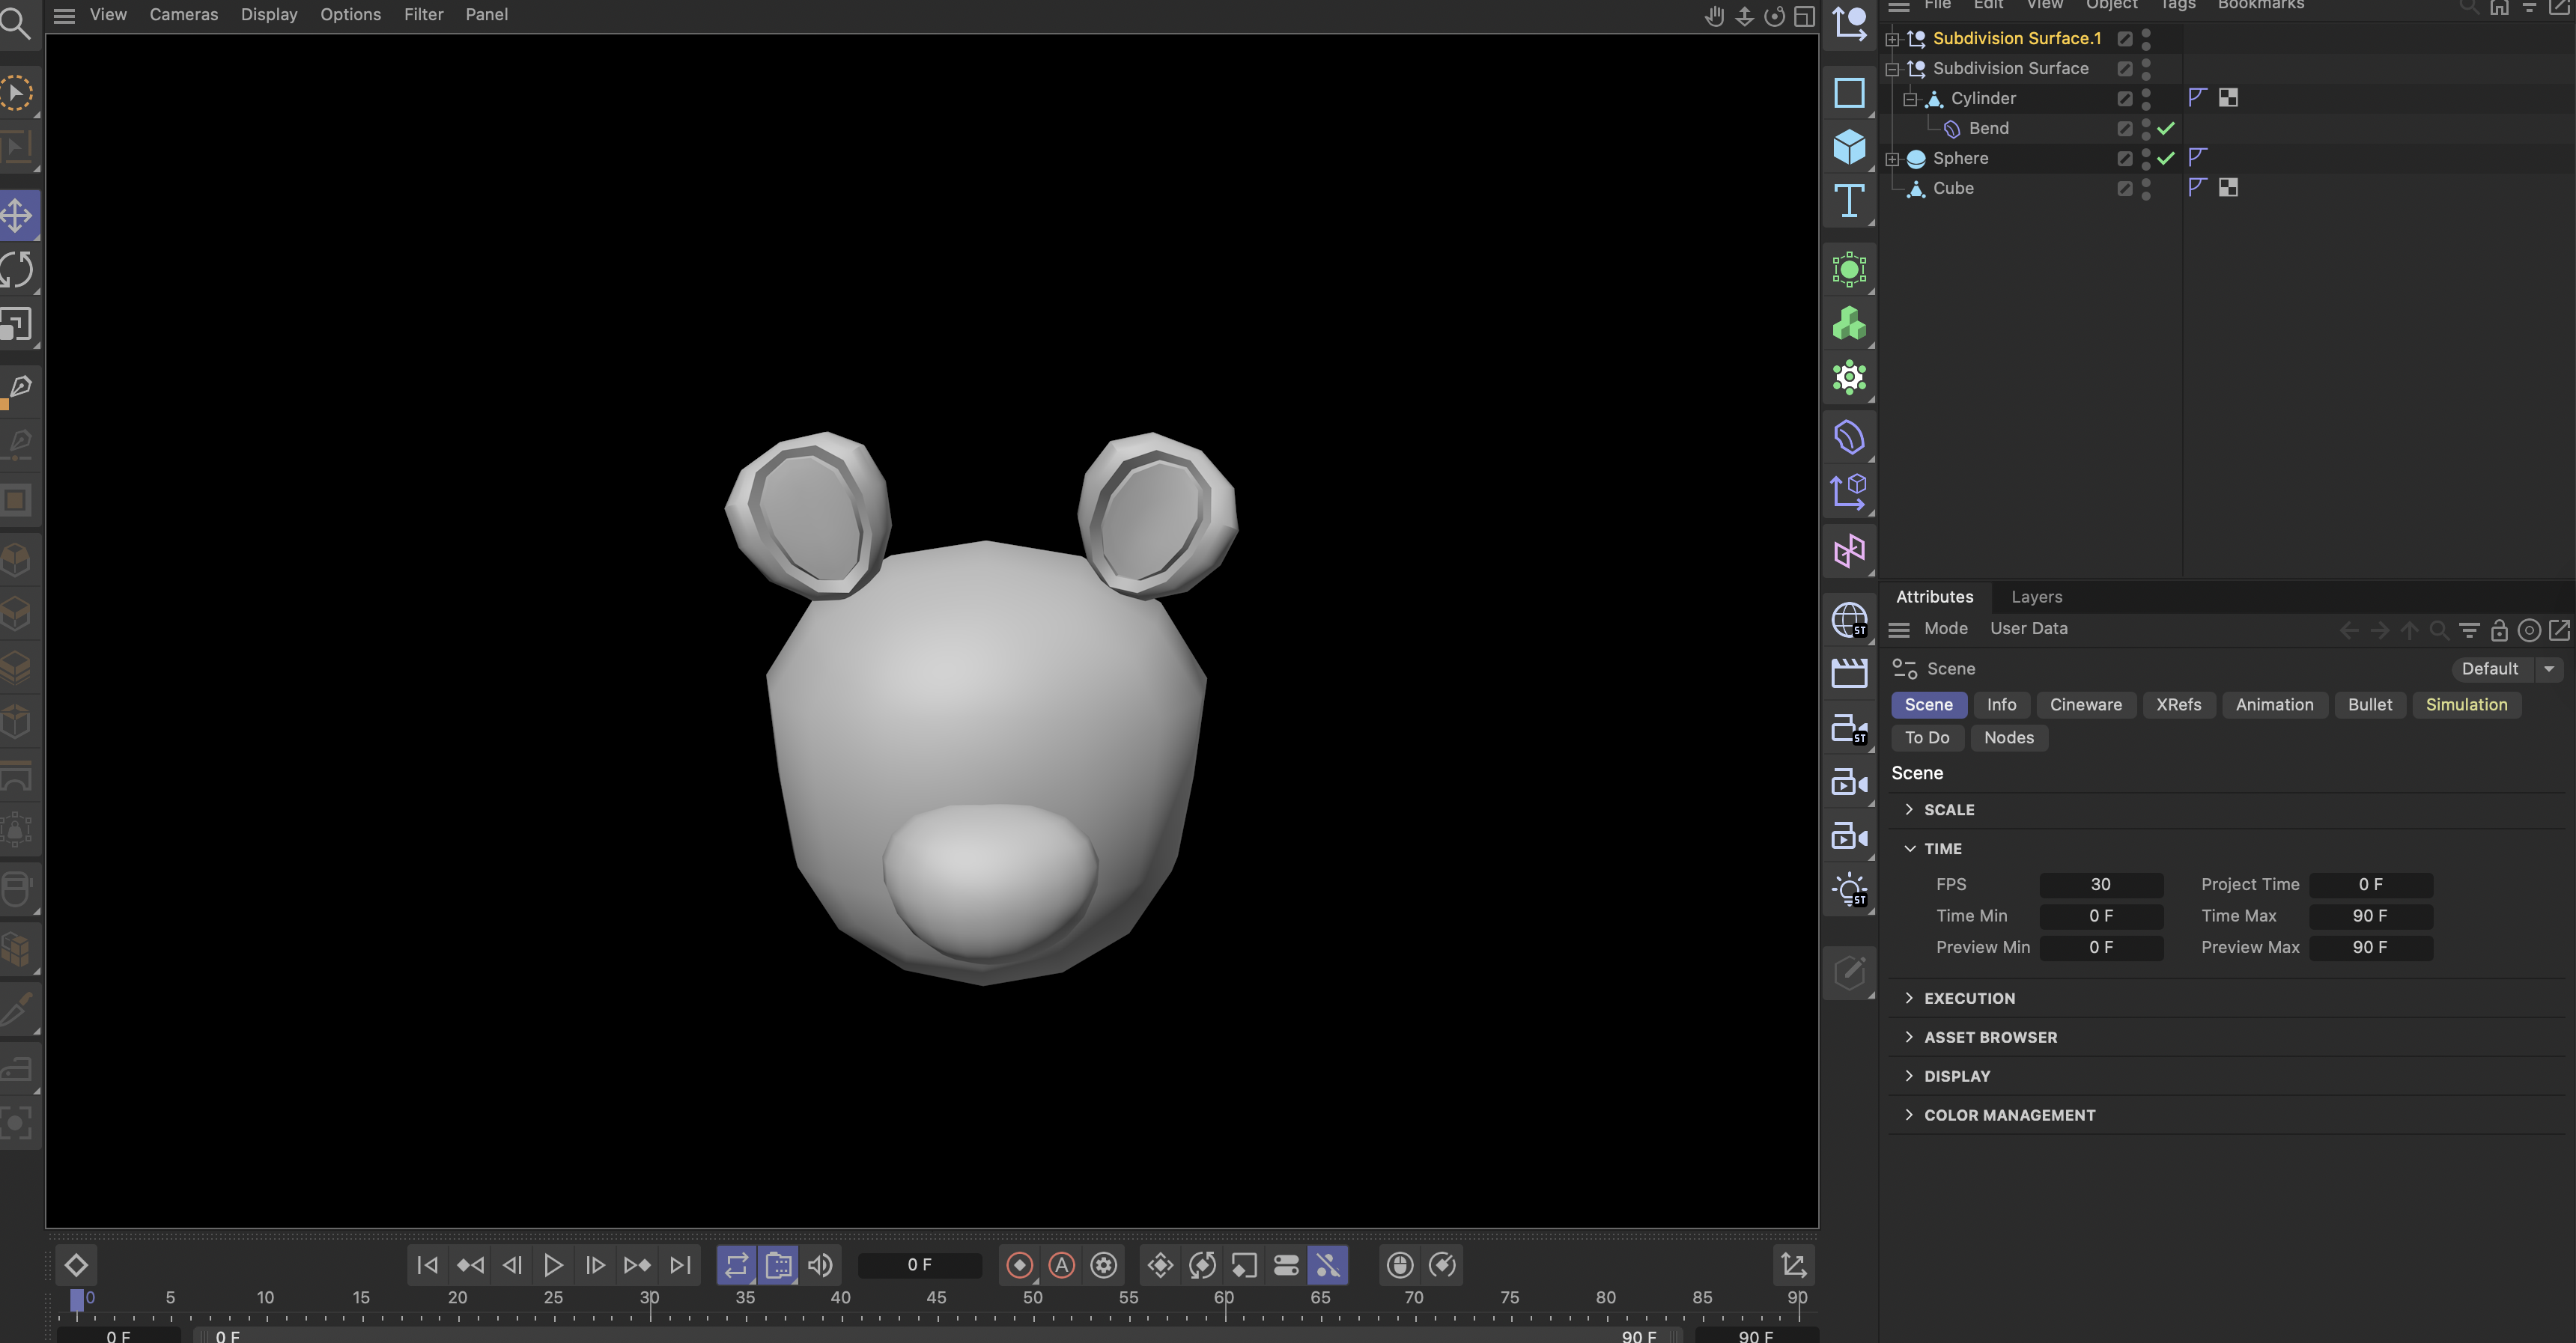Go to end of animation
This screenshot has height=1343, width=2576.
click(x=680, y=1265)
